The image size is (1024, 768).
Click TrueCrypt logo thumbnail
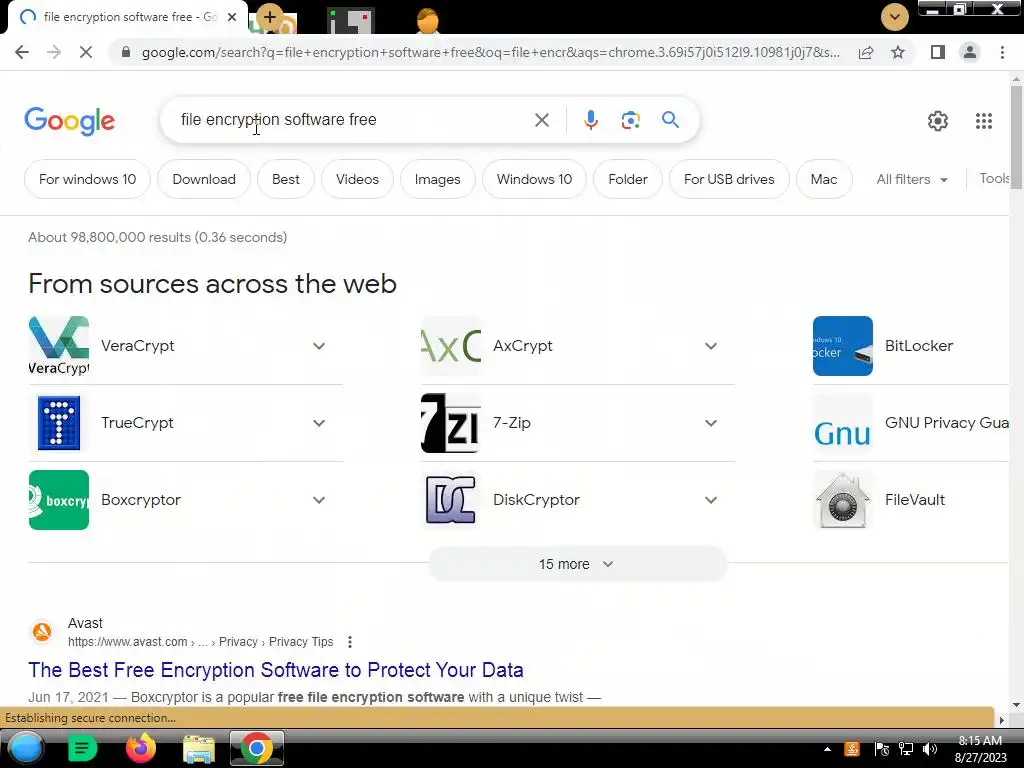pos(59,423)
